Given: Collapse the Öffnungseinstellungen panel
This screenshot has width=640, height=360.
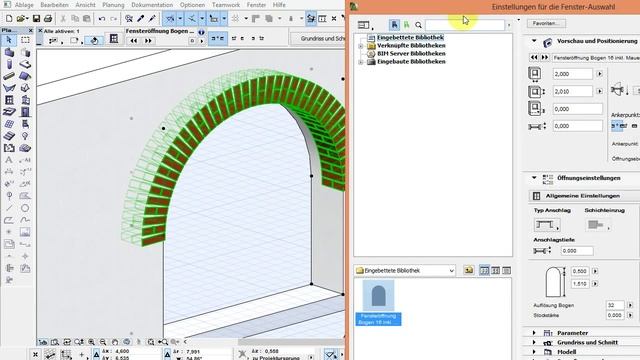Looking at the screenshot, I should (534, 178).
